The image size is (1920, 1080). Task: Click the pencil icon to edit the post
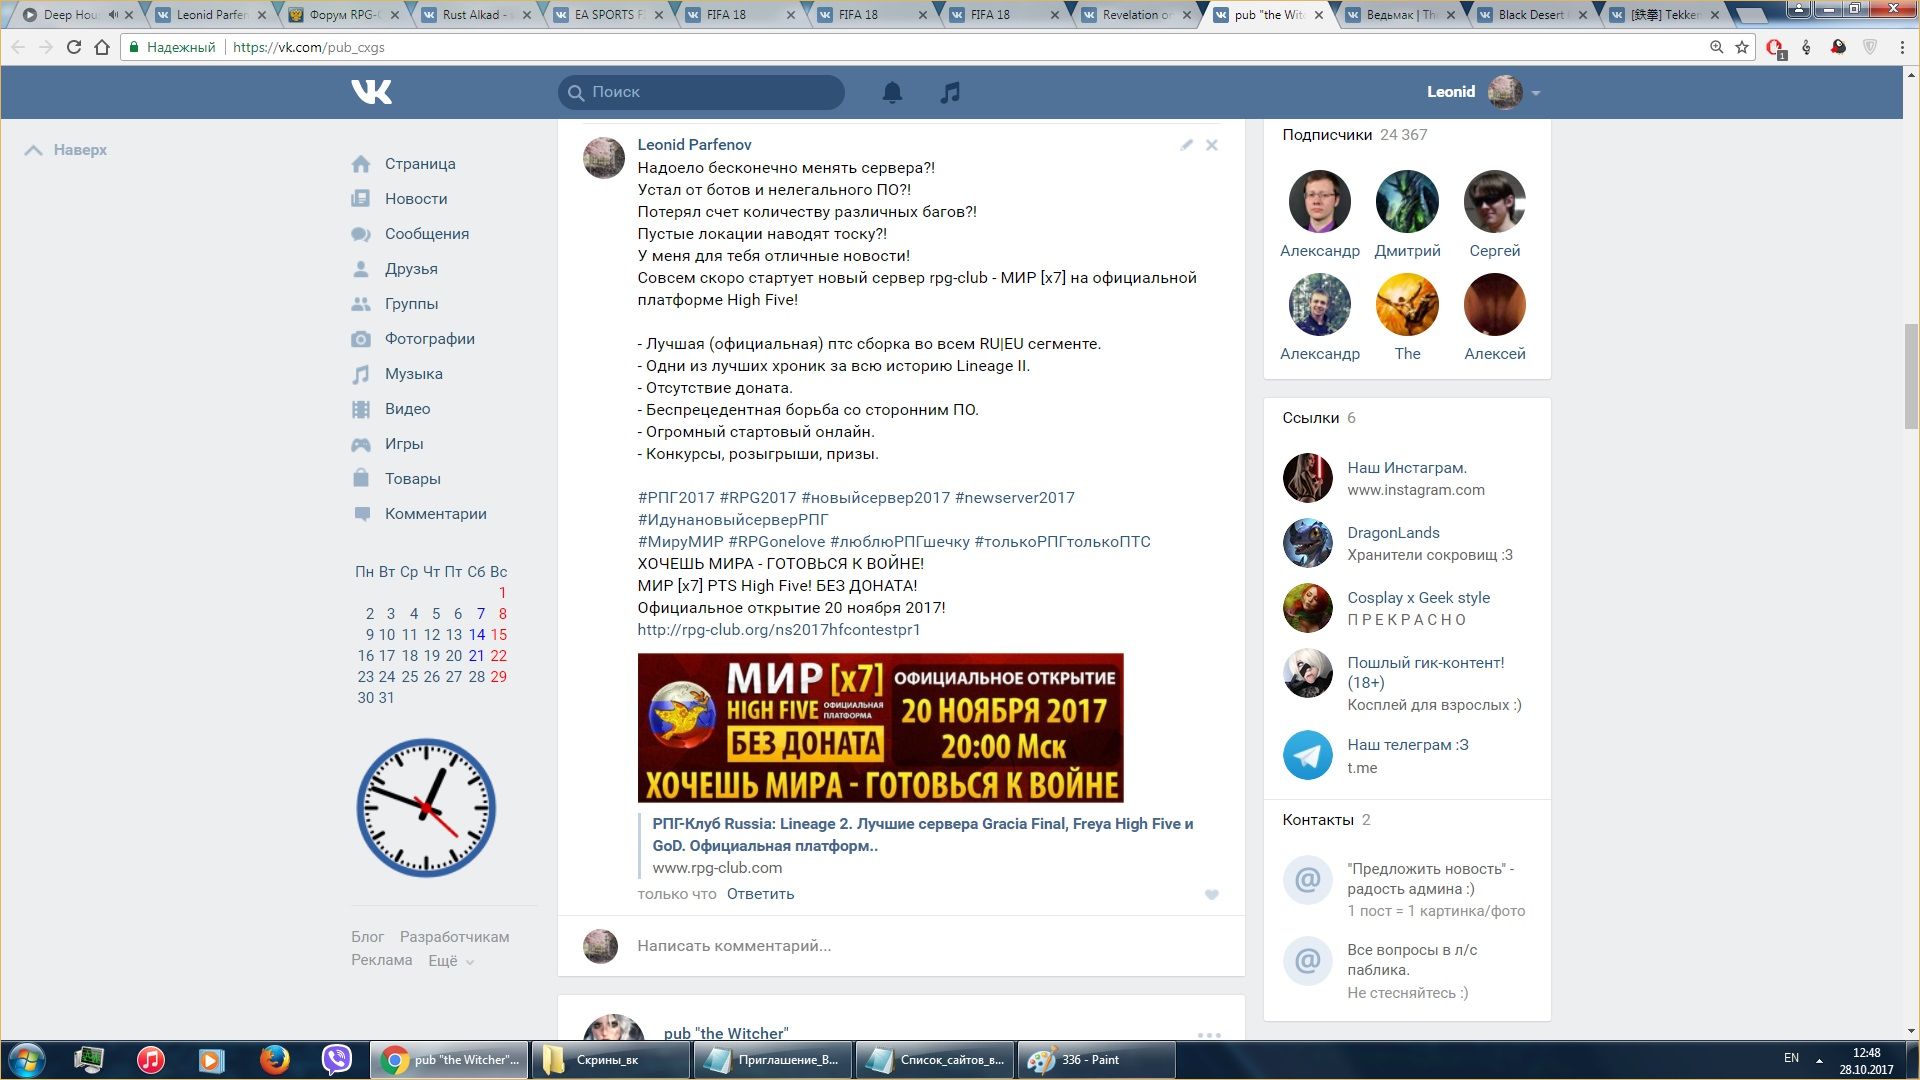pos(1186,145)
